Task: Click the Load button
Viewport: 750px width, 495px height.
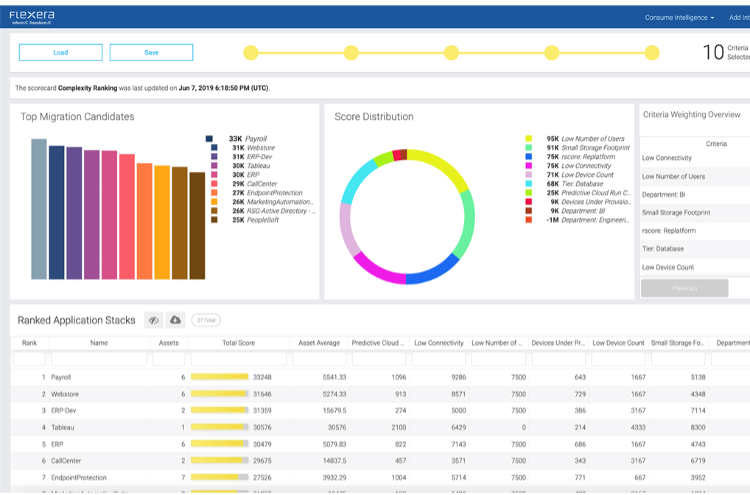Action: pos(60,52)
